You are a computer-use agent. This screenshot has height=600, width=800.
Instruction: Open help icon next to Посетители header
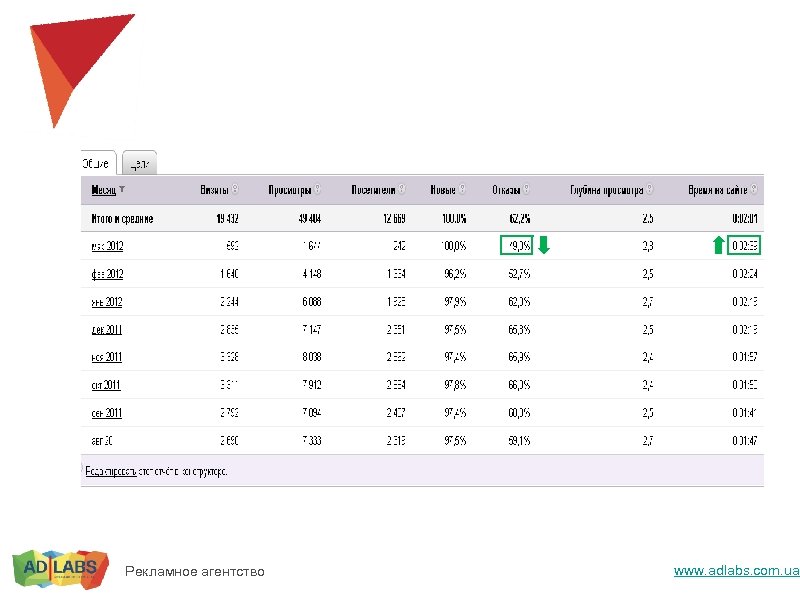pyautogui.click(x=402, y=189)
